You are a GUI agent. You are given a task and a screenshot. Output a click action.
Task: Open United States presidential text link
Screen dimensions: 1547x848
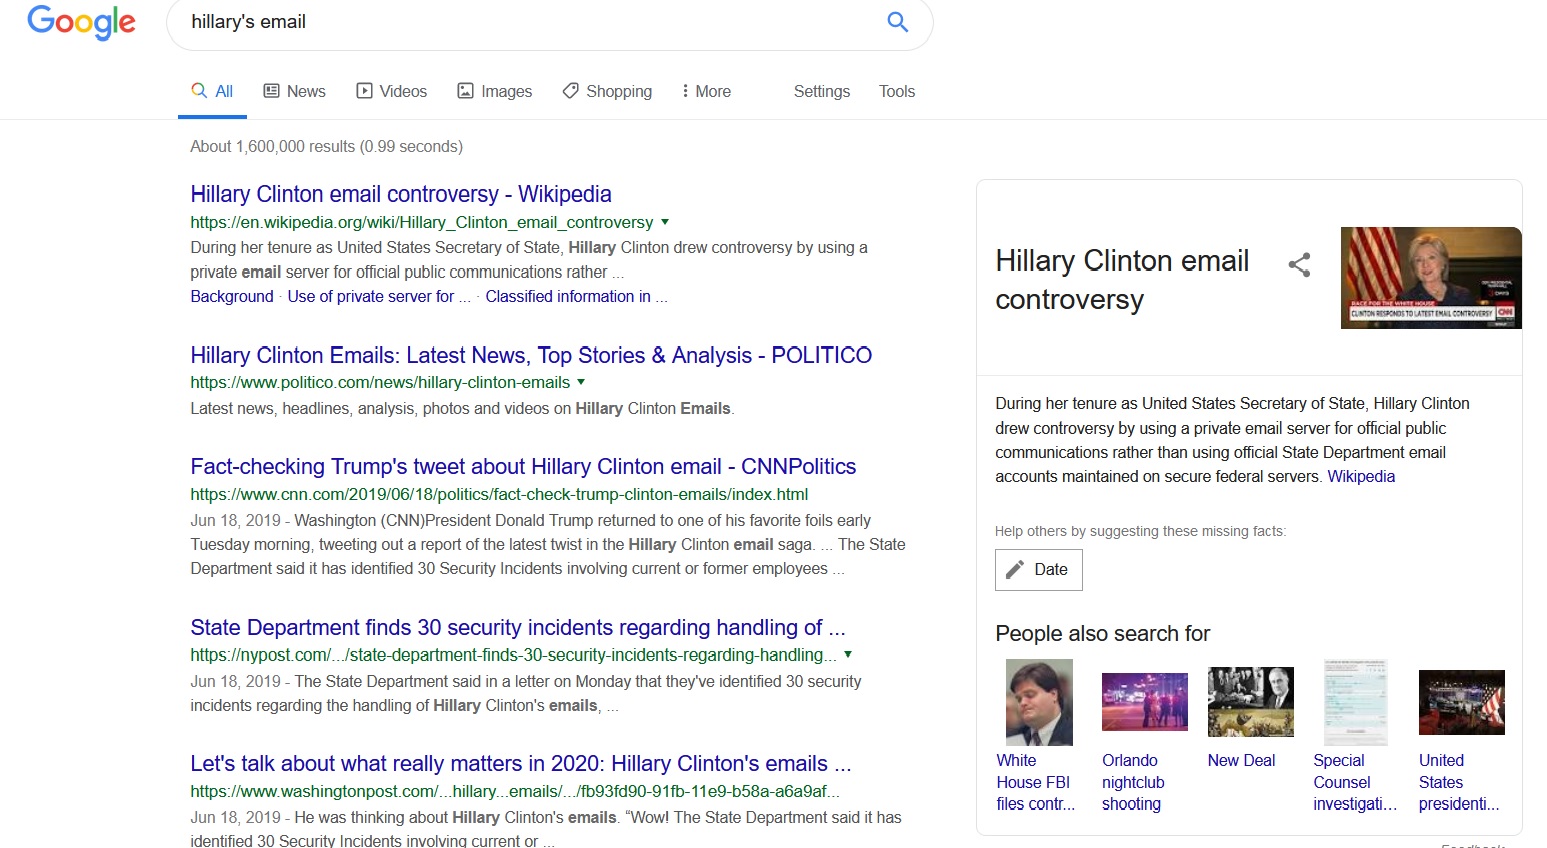[1459, 782]
